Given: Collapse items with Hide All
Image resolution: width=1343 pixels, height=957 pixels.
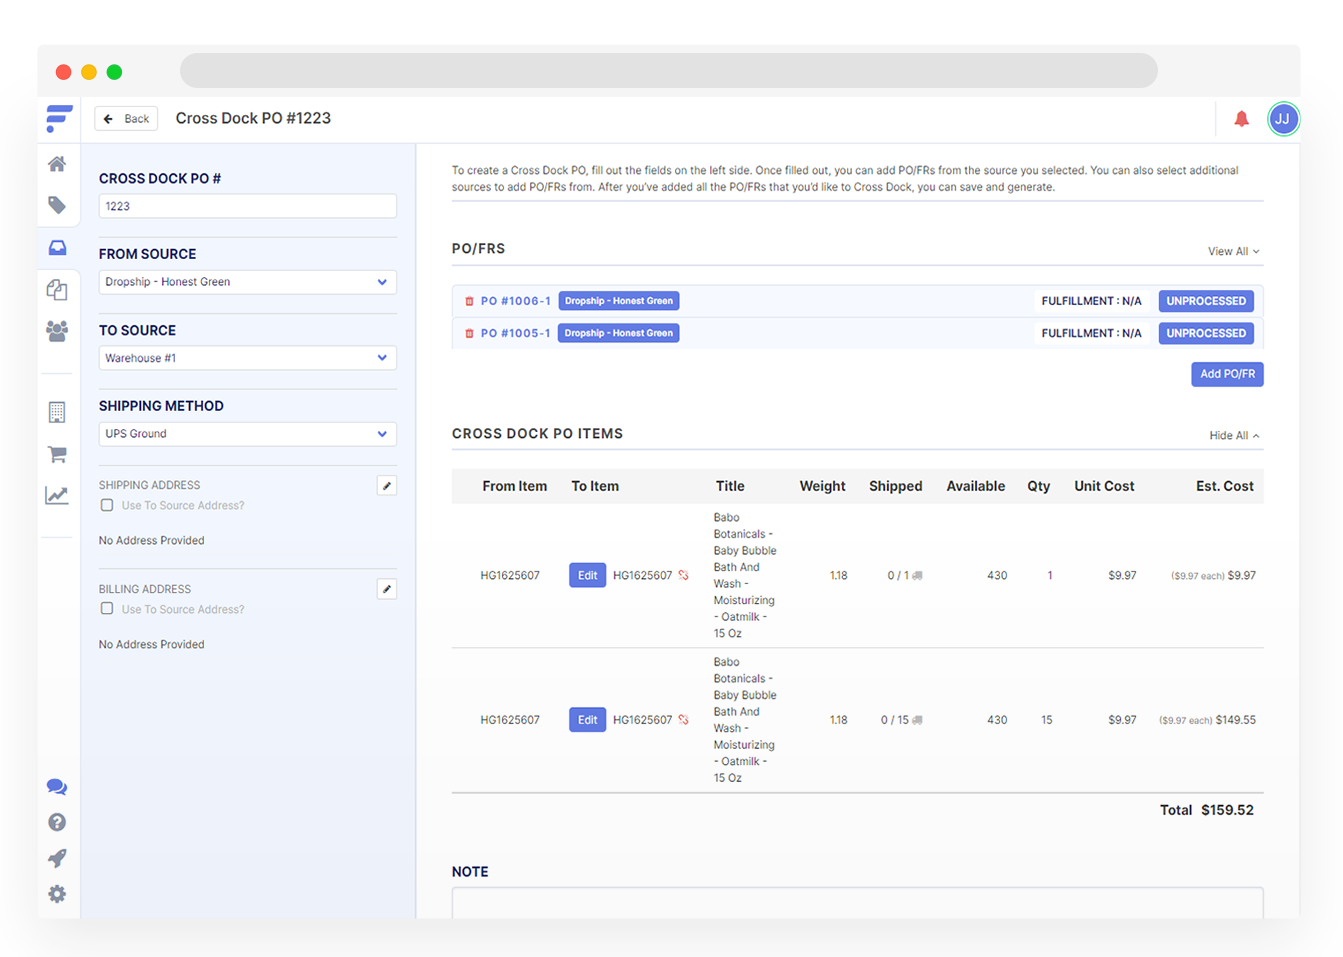Looking at the screenshot, I should [x=1234, y=436].
